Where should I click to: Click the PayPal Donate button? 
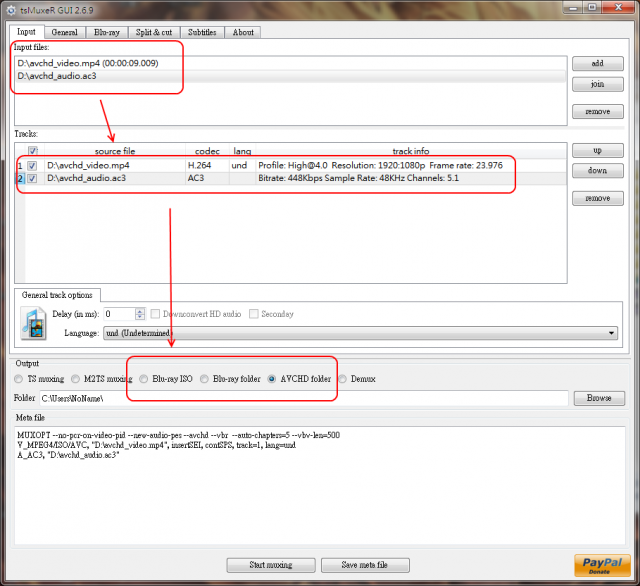[602, 565]
